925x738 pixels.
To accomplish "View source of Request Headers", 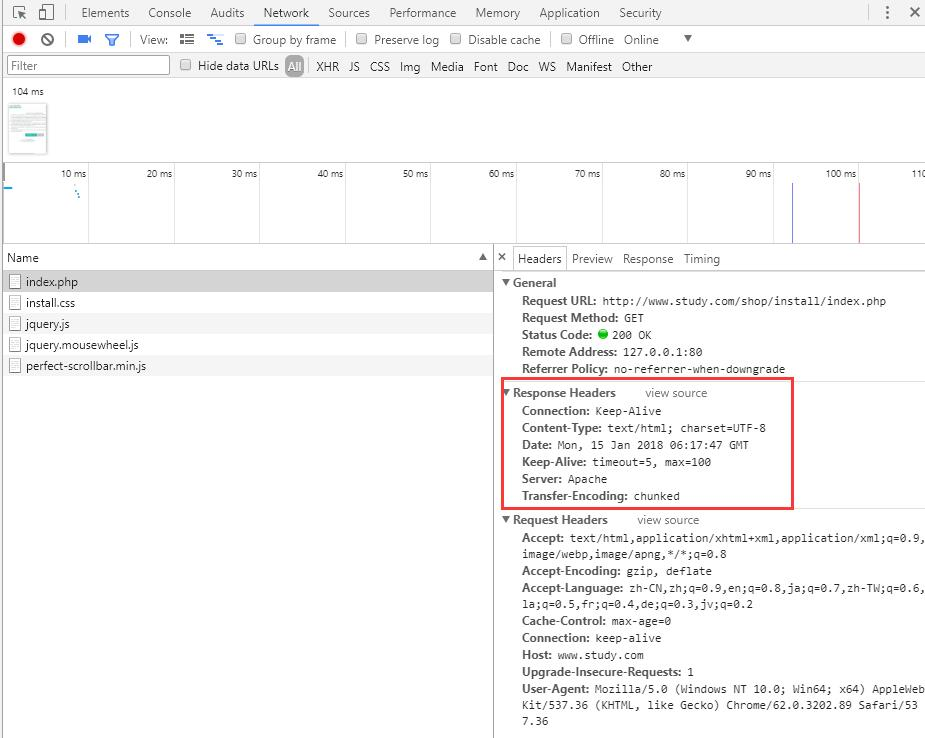I will [x=668, y=520].
